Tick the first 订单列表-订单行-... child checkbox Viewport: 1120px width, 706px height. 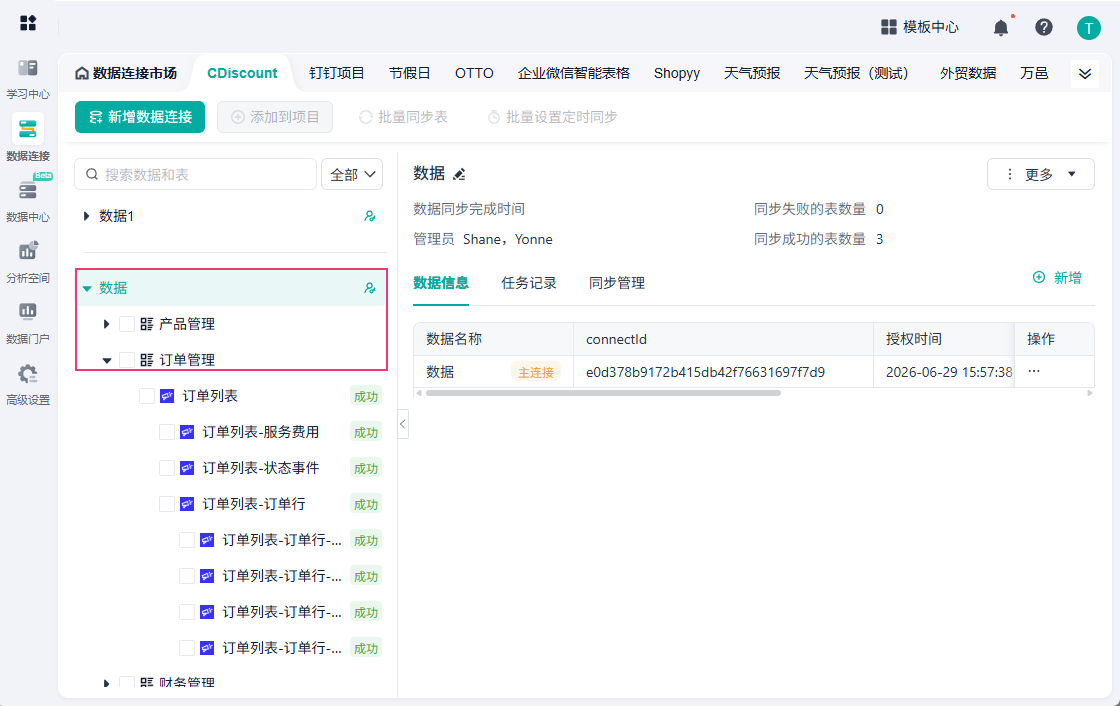click(186, 540)
